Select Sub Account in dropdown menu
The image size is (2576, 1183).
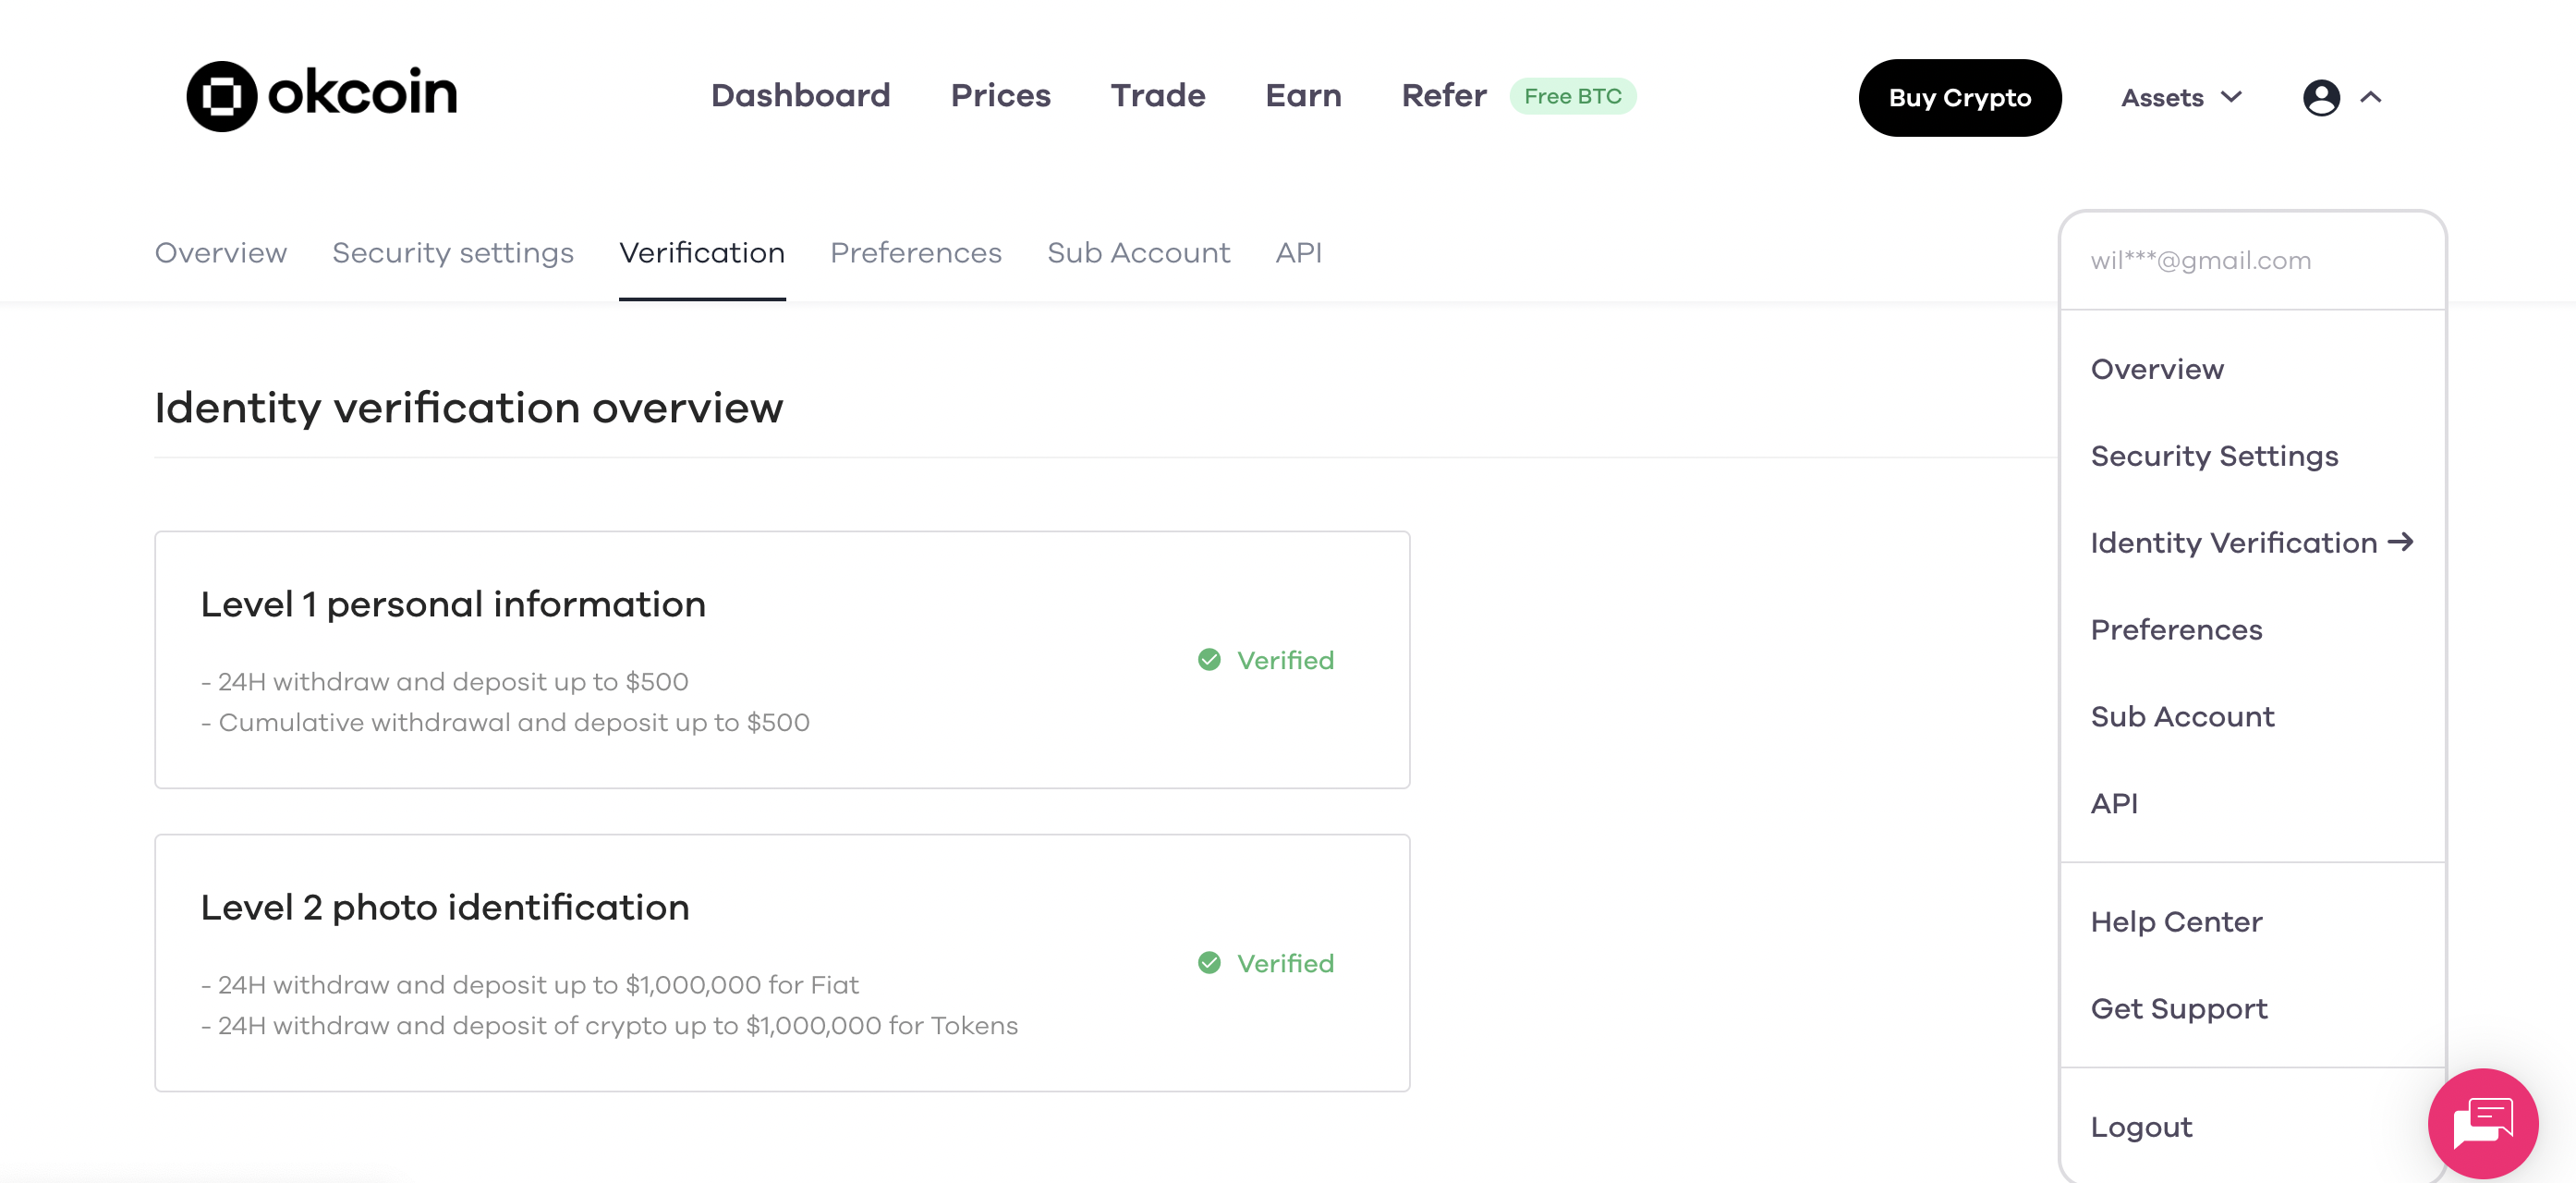coord(2183,717)
